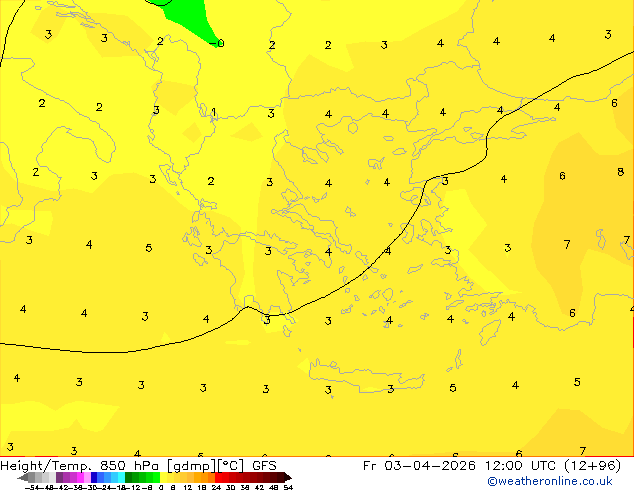Open the weatheronline.co.uk link

(550, 481)
